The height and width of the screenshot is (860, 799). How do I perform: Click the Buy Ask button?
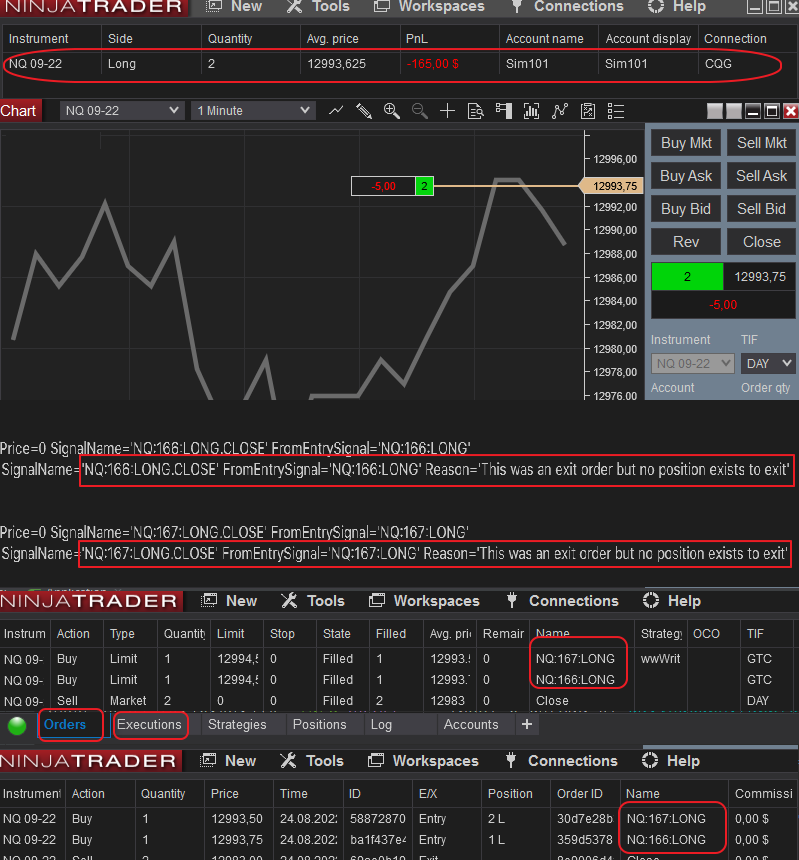[x=686, y=176]
